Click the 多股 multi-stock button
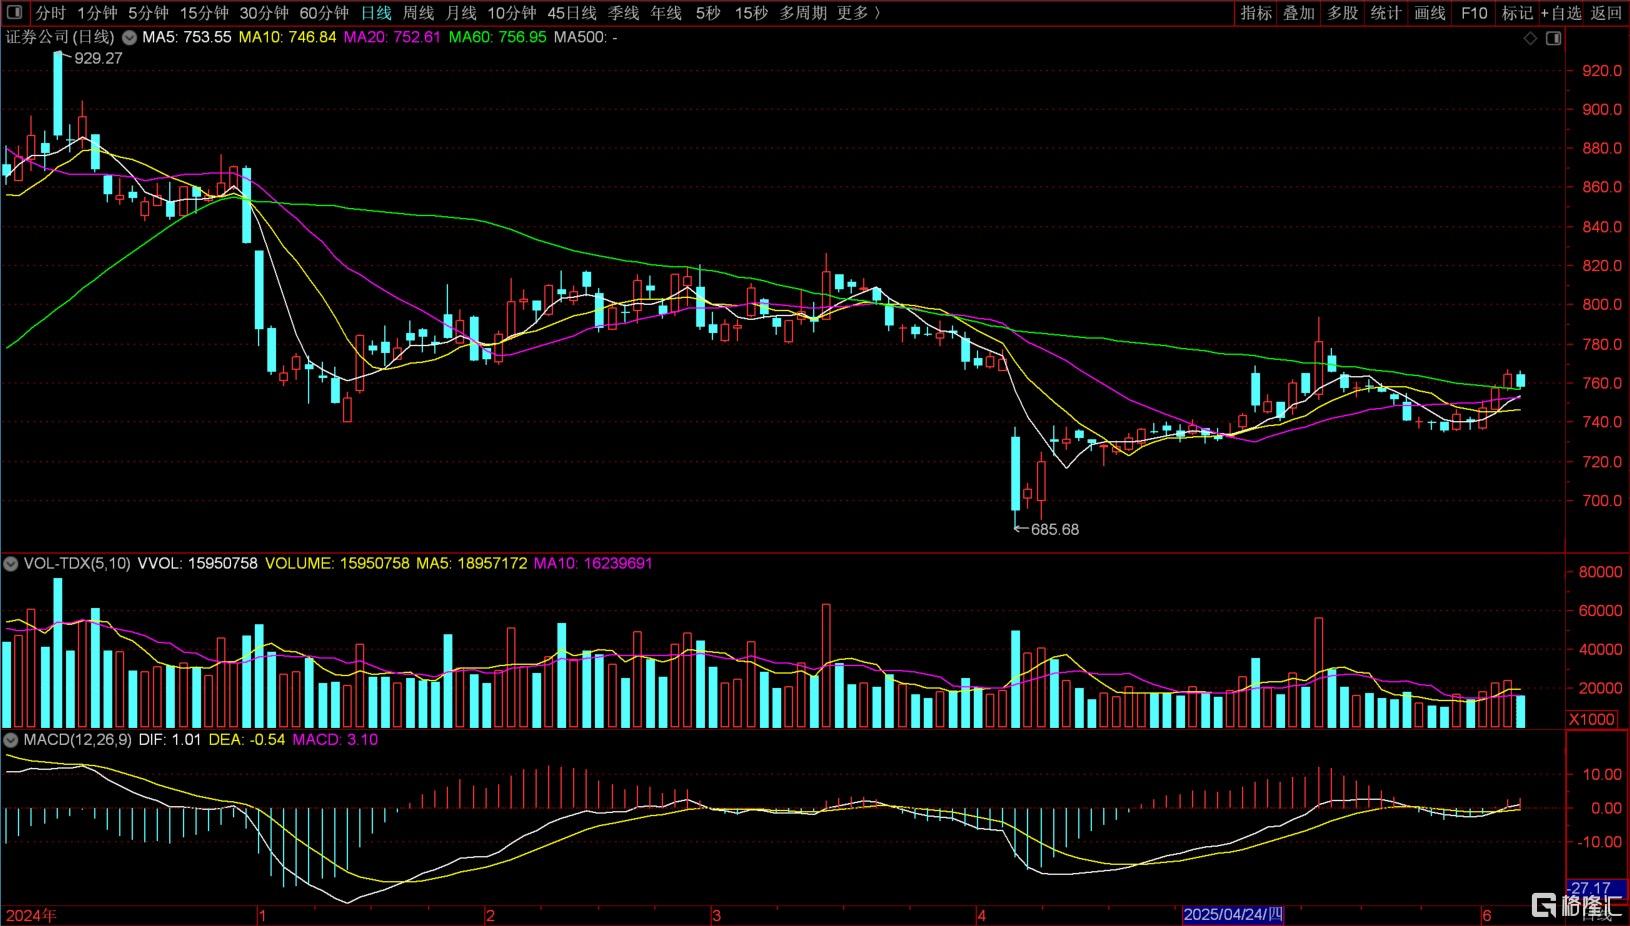The width and height of the screenshot is (1630, 926). [1343, 13]
